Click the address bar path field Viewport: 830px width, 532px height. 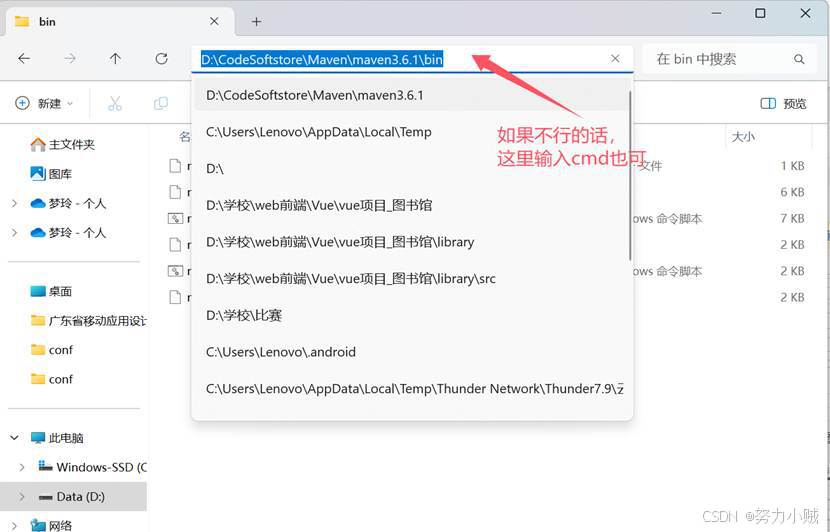tap(400, 59)
